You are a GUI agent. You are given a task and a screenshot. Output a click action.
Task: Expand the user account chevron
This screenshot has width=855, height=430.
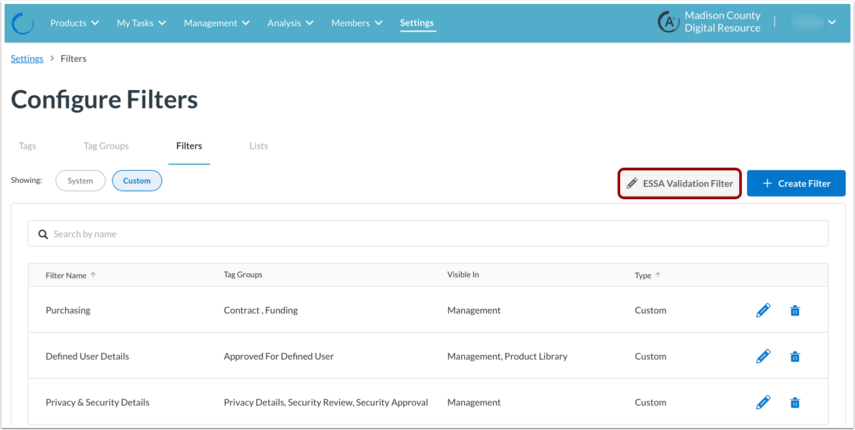pos(832,22)
